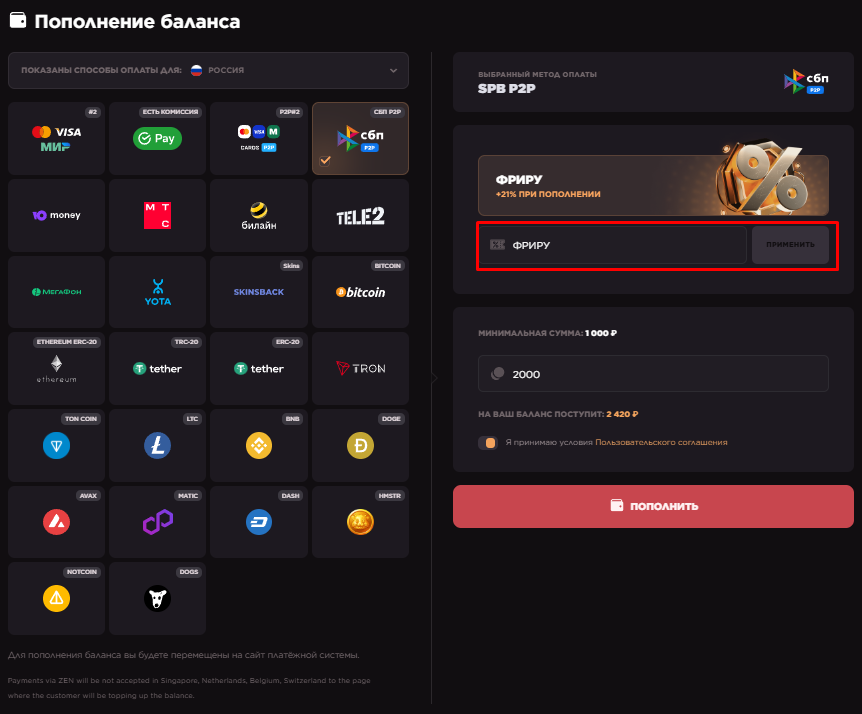Open the Пользовательского соглашения link

[x=661, y=442]
